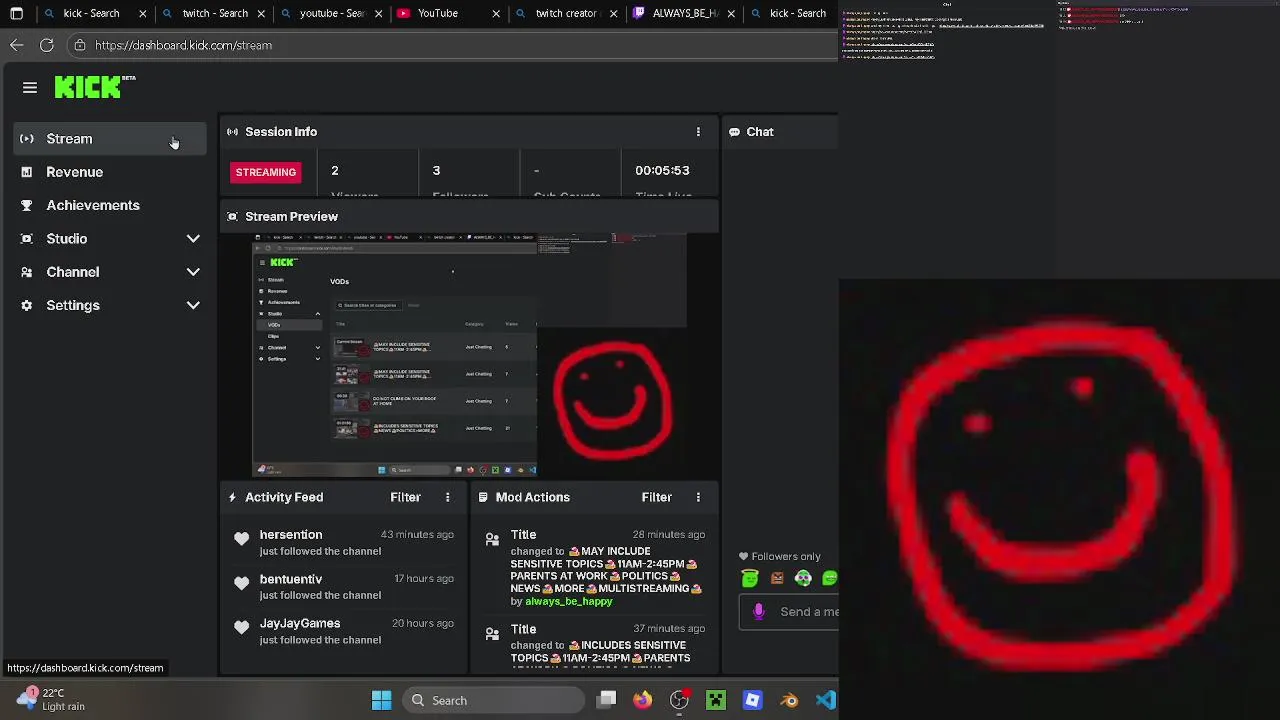Close the YouTube browser tab
Screen dimensions: 1280x720
[496, 14]
